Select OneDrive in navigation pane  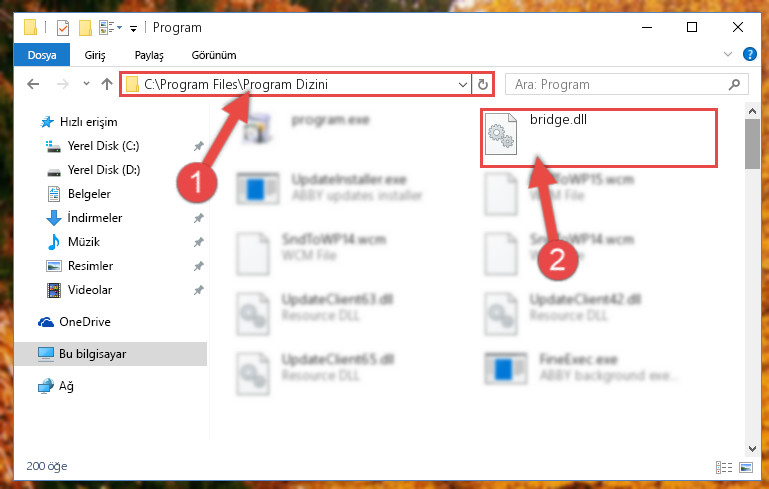click(x=84, y=322)
